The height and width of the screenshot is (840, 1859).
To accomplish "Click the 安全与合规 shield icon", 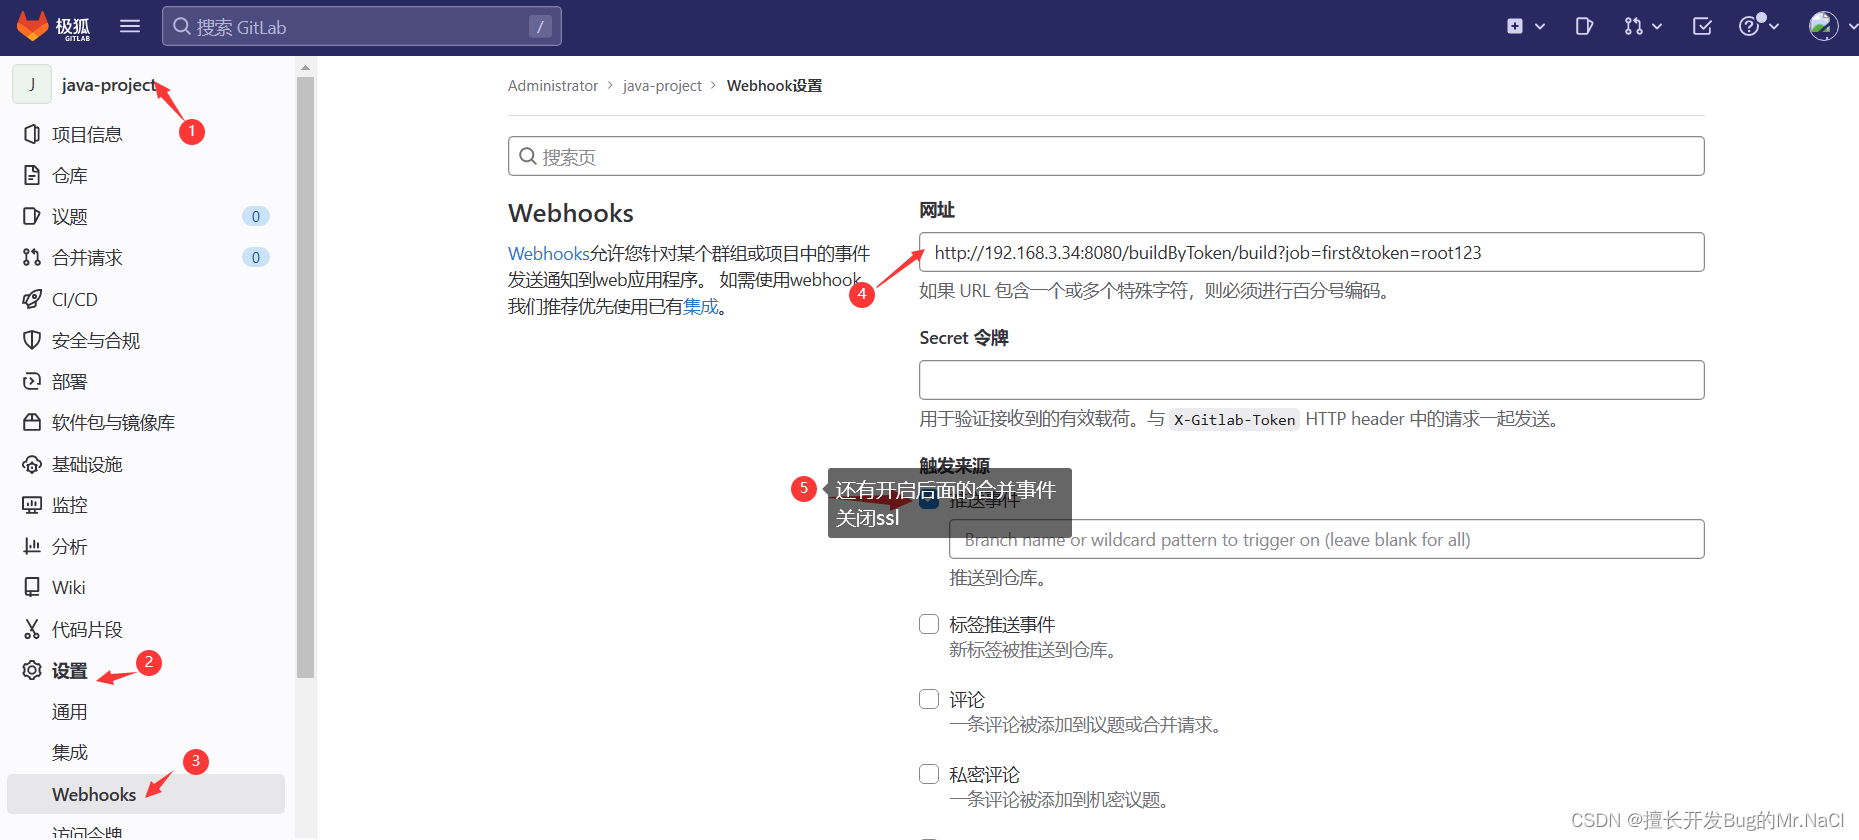I will tap(32, 340).
